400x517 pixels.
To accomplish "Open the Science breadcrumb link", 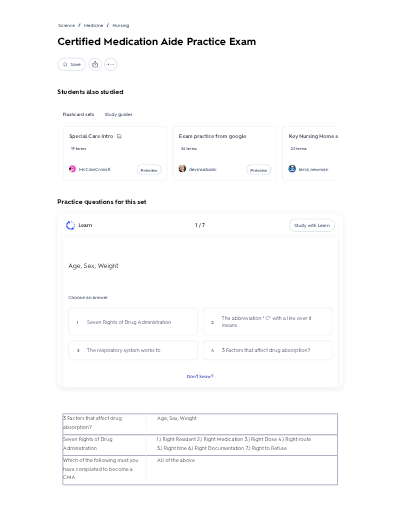I will pyautogui.click(x=67, y=25).
